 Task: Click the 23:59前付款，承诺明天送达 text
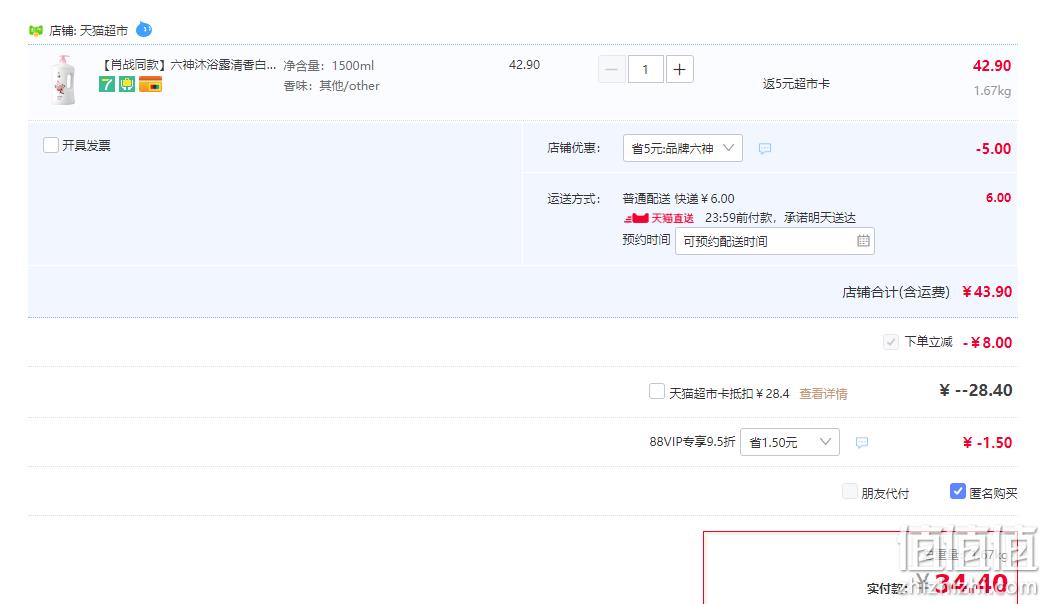click(780, 218)
